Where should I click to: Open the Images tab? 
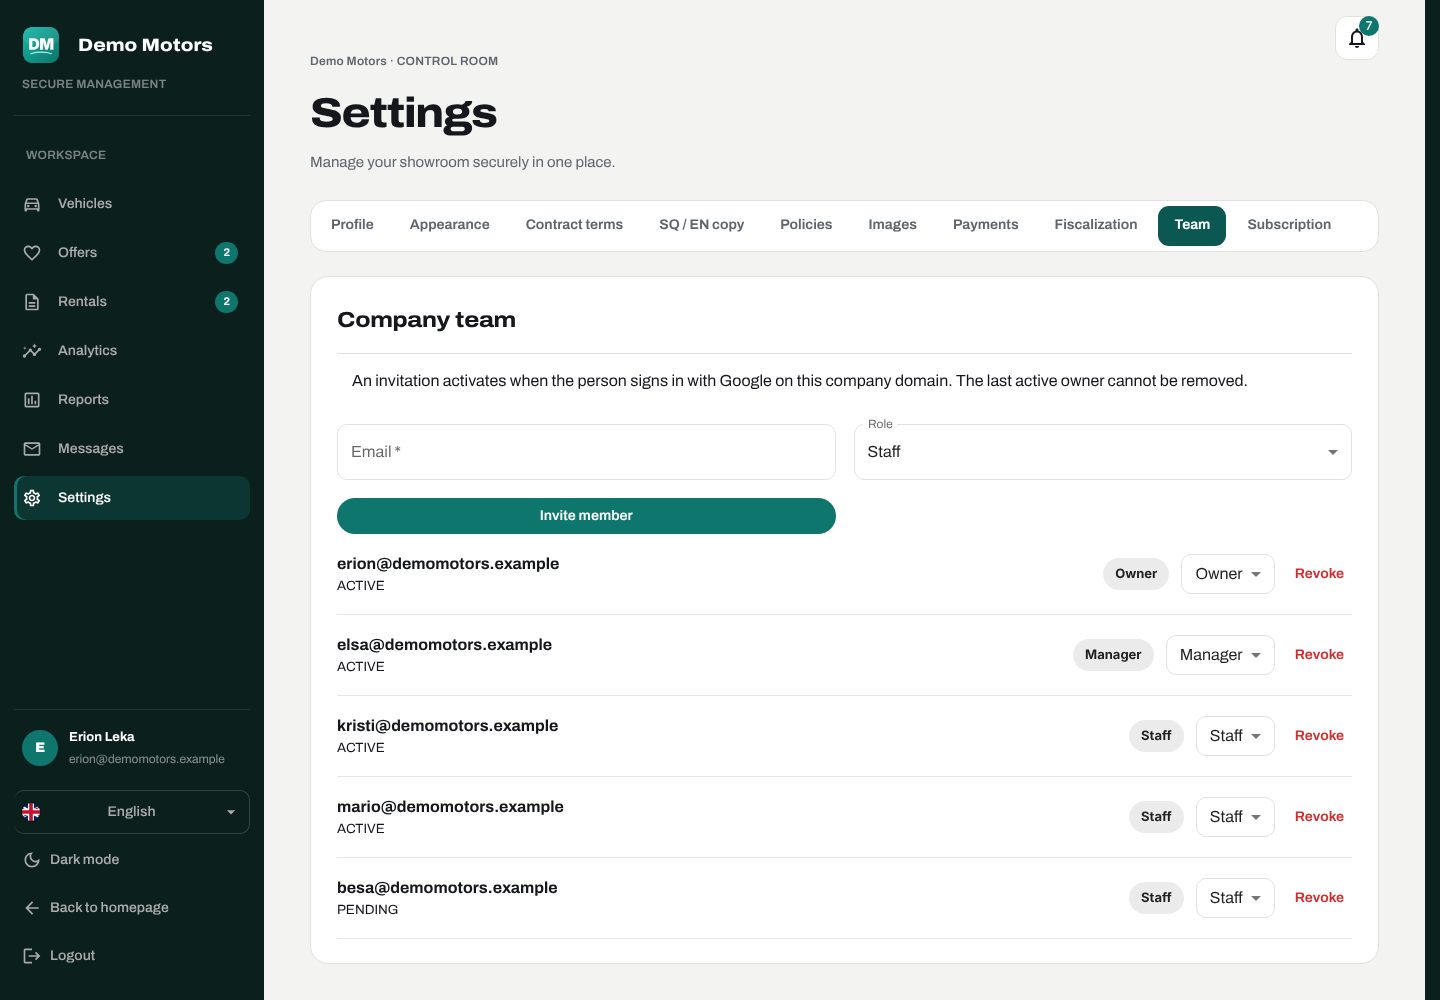pyautogui.click(x=892, y=225)
